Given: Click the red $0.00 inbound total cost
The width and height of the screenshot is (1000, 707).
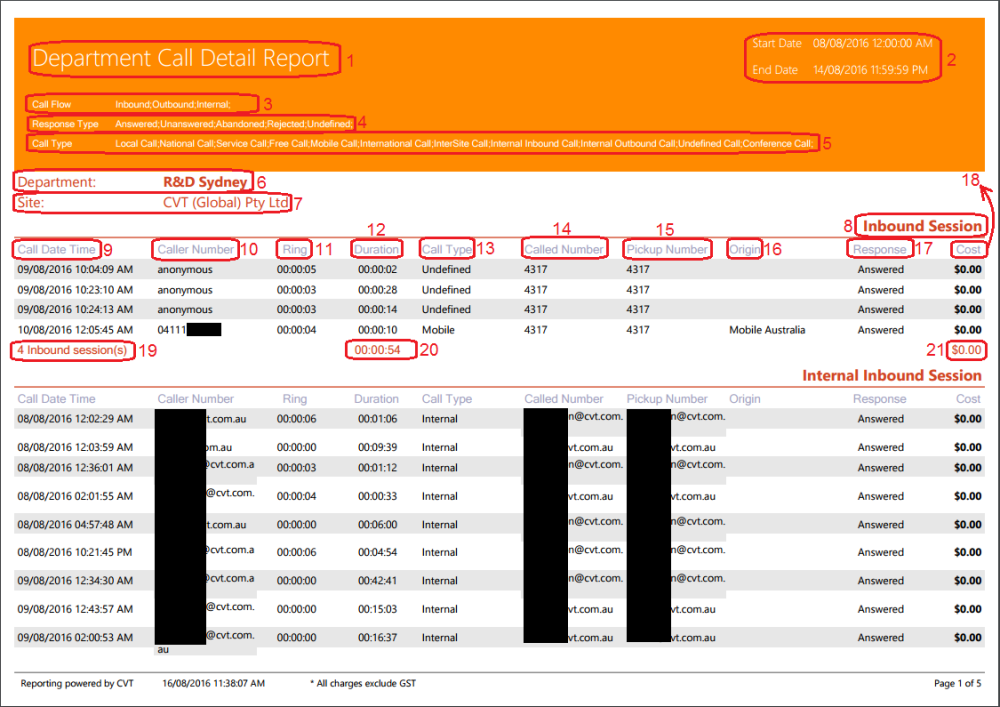Looking at the screenshot, I should 967,350.
